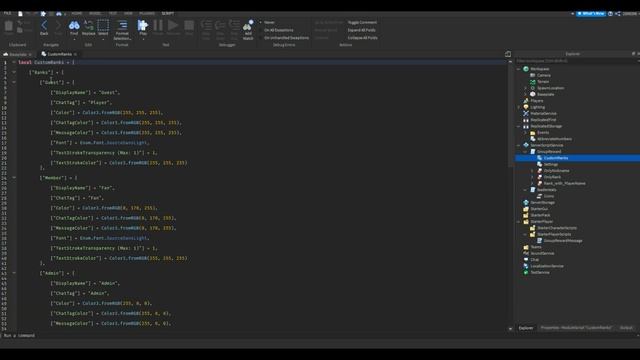Open Properties - ModuleScript tab

point(576,328)
